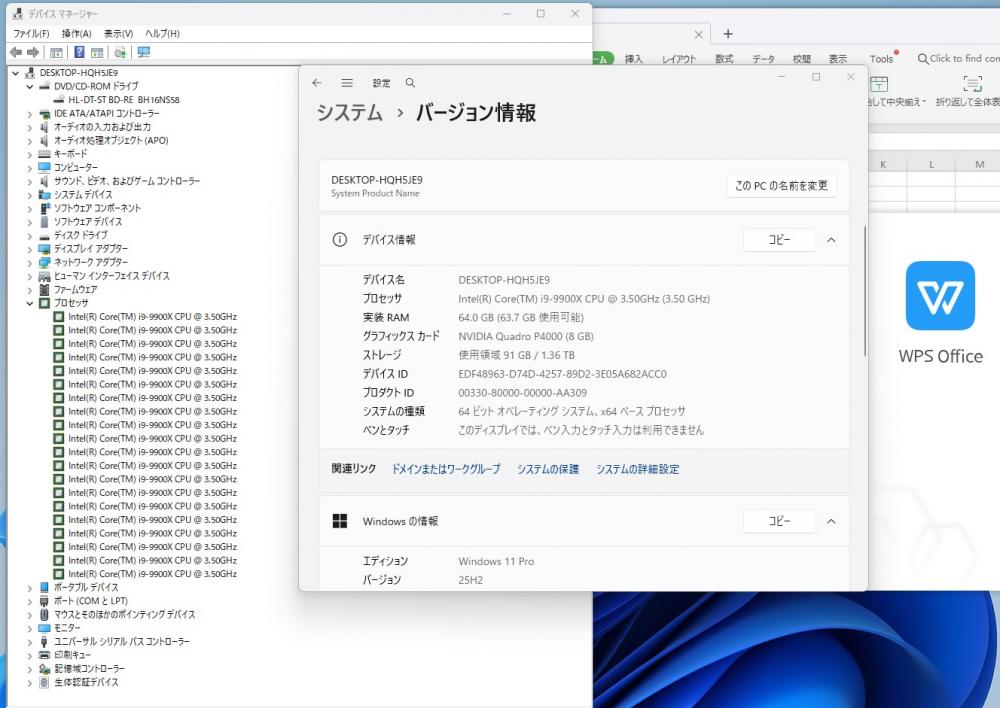
Task: Click the show console tree icon in Device Manager
Action: point(56,52)
